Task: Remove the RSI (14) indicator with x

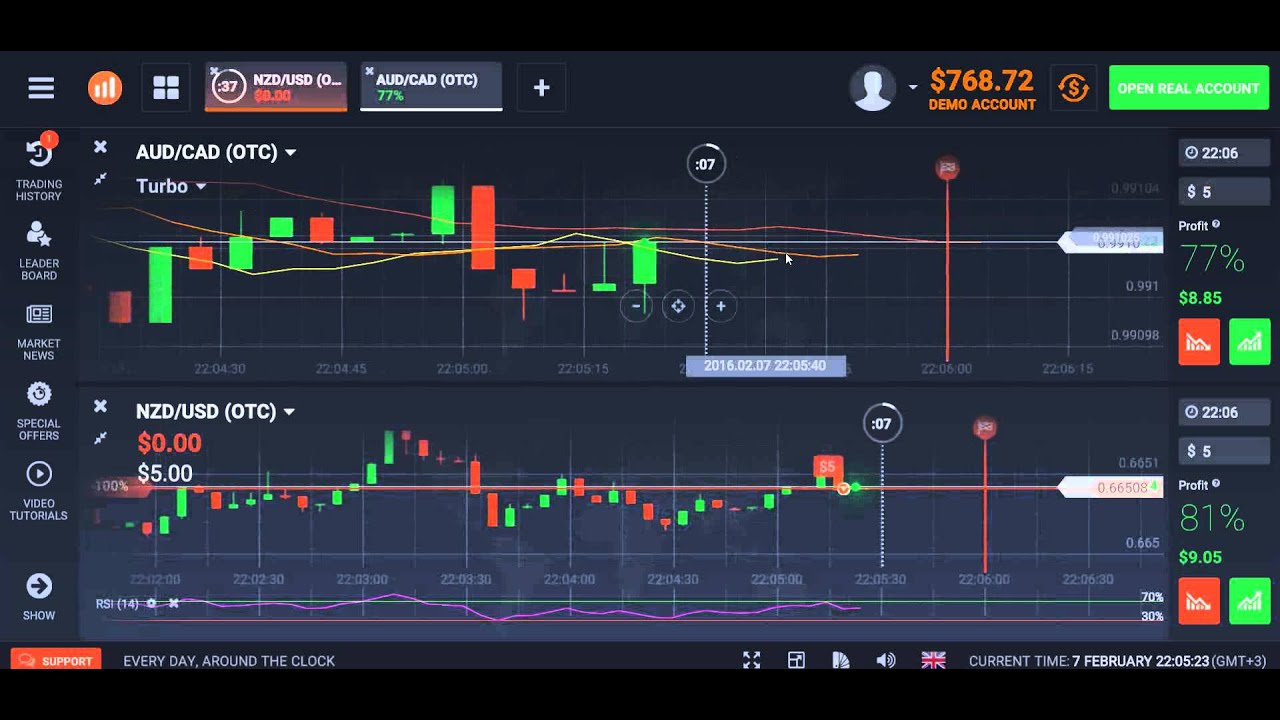Action: [173, 604]
